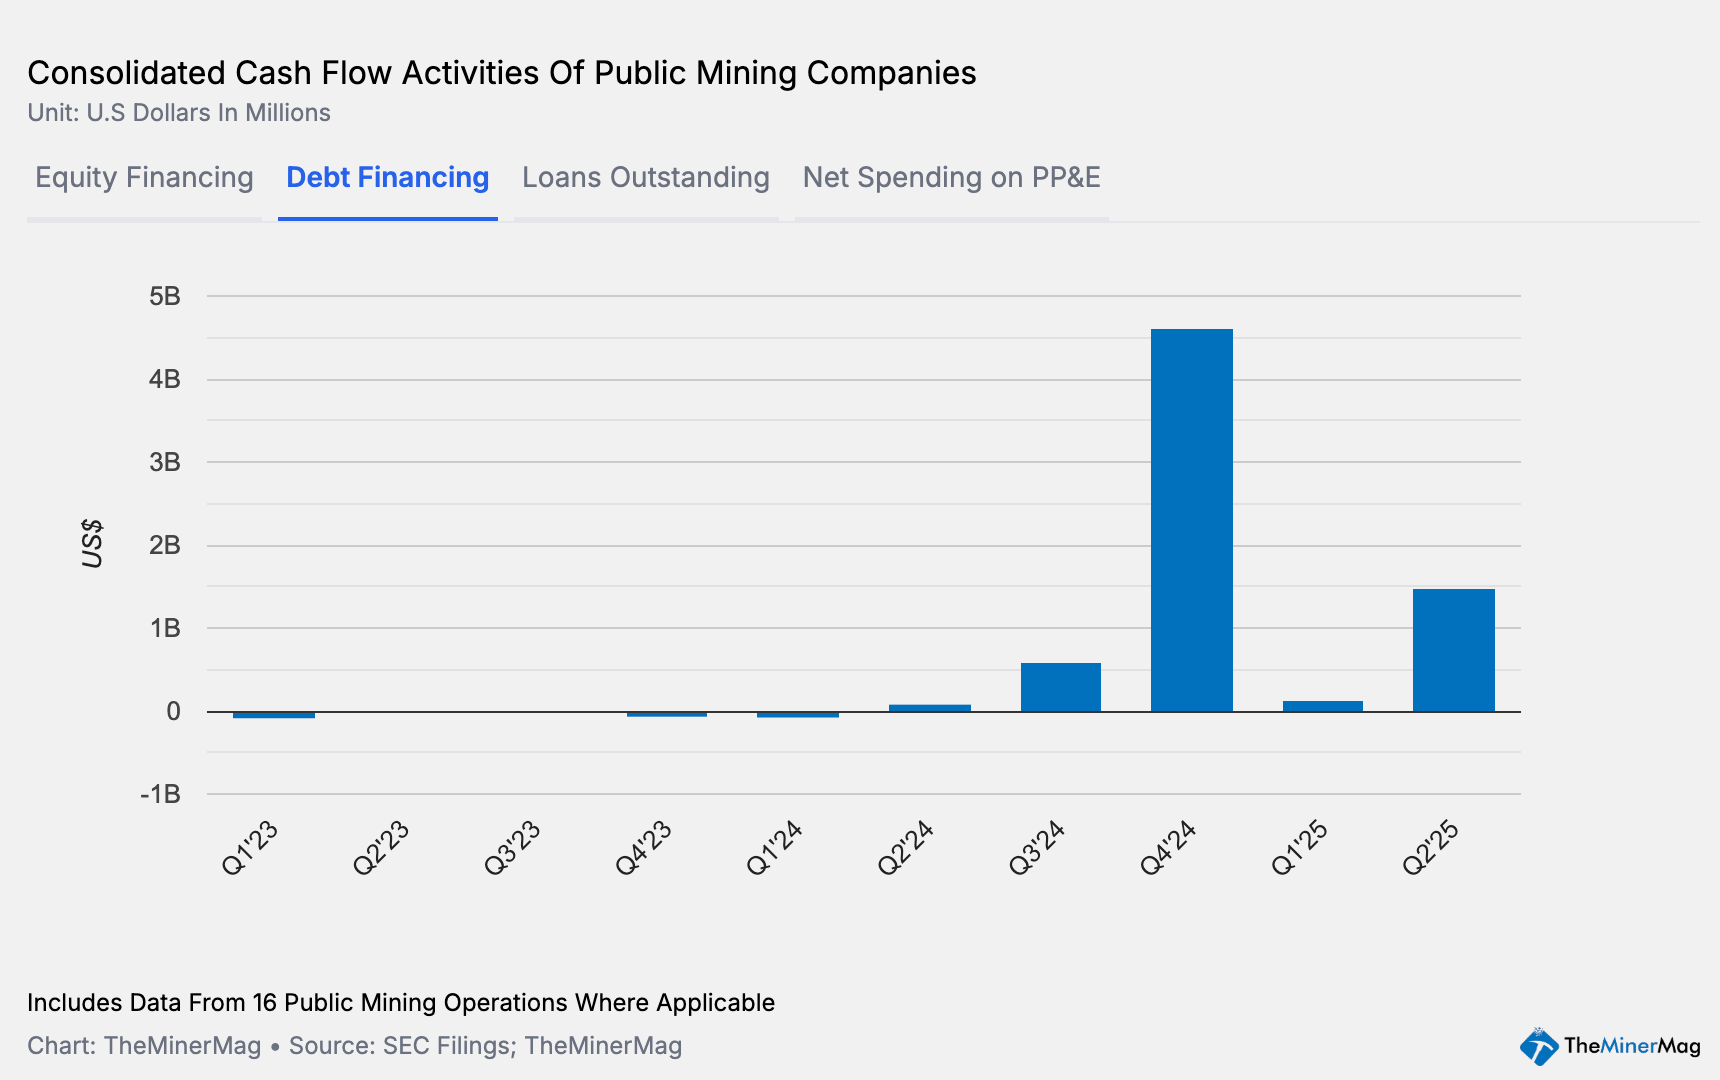Switch to the Equity Financing tab
Viewport: 1720px width, 1080px height.
tap(144, 178)
